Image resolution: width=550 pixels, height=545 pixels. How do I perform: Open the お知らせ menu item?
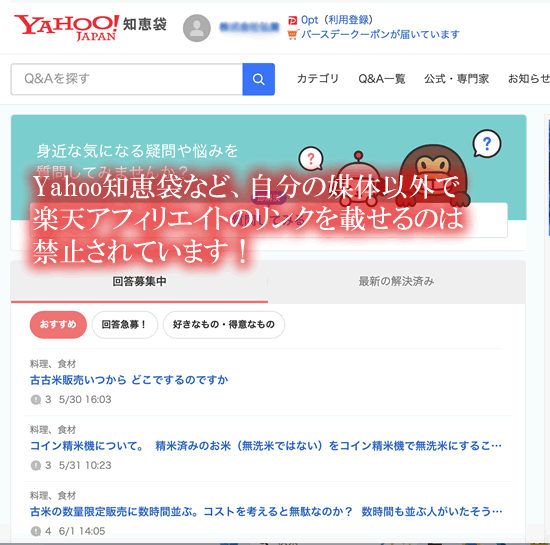tap(529, 79)
